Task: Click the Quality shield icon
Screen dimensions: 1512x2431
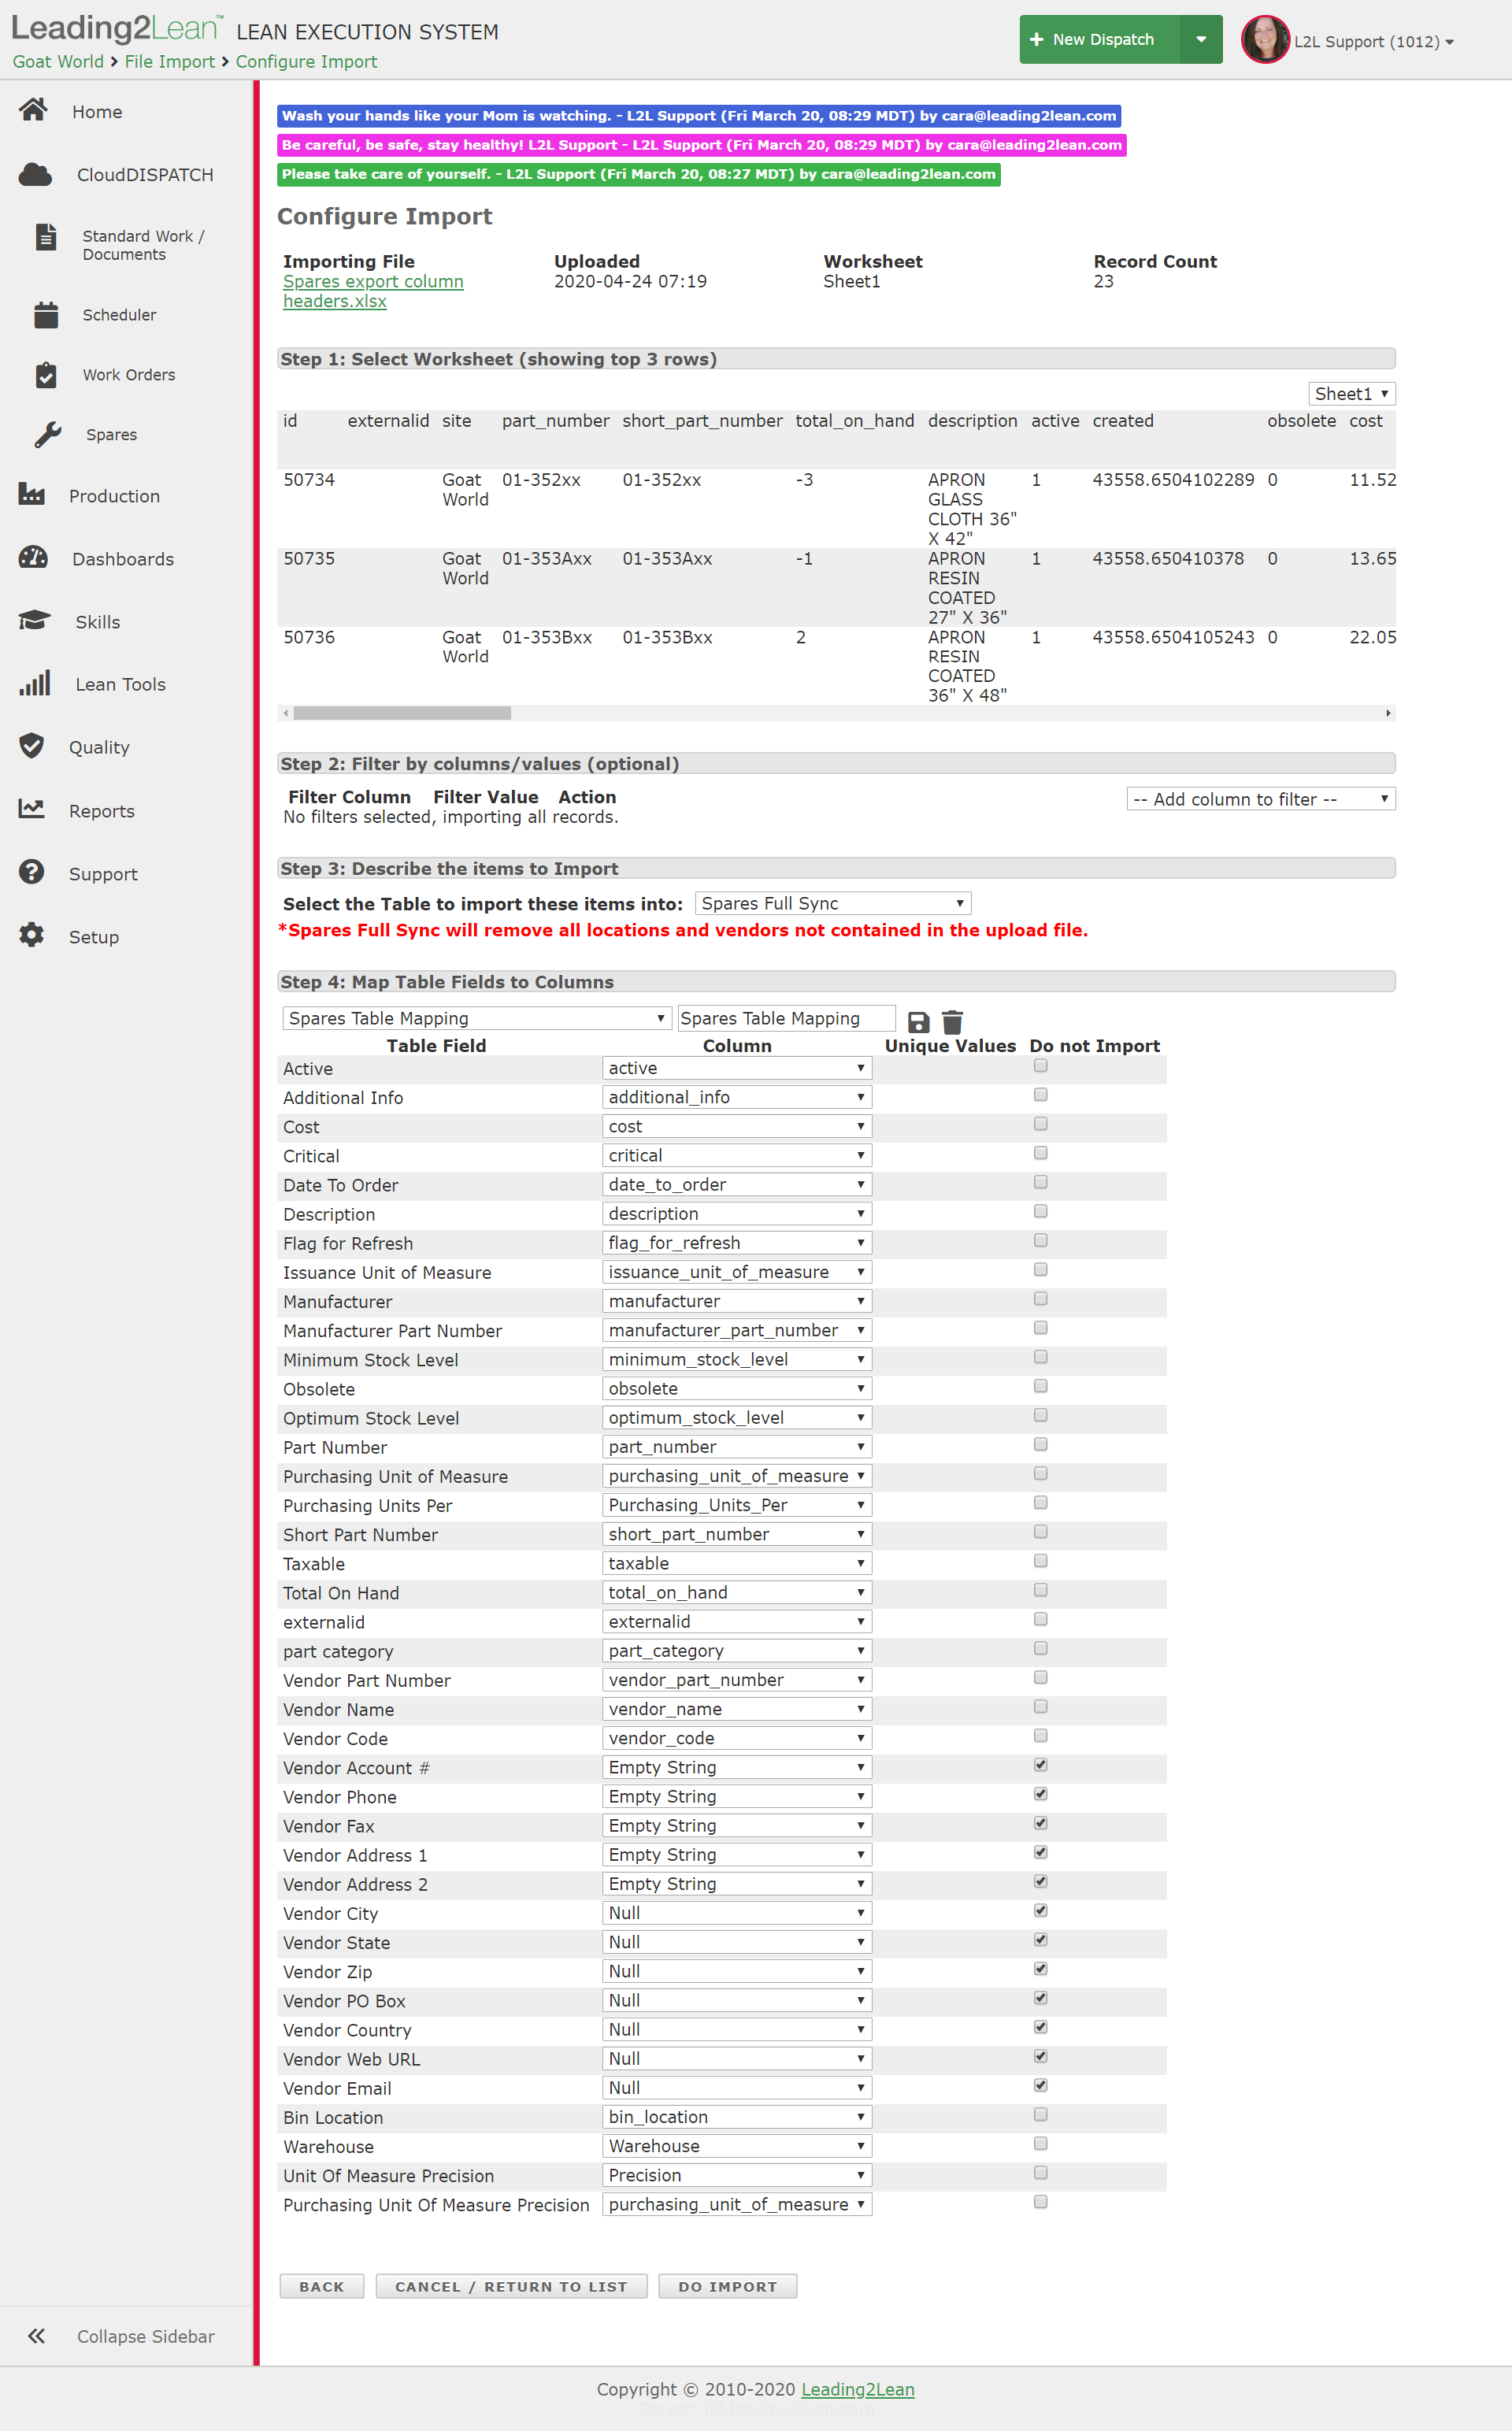Action: 32,745
